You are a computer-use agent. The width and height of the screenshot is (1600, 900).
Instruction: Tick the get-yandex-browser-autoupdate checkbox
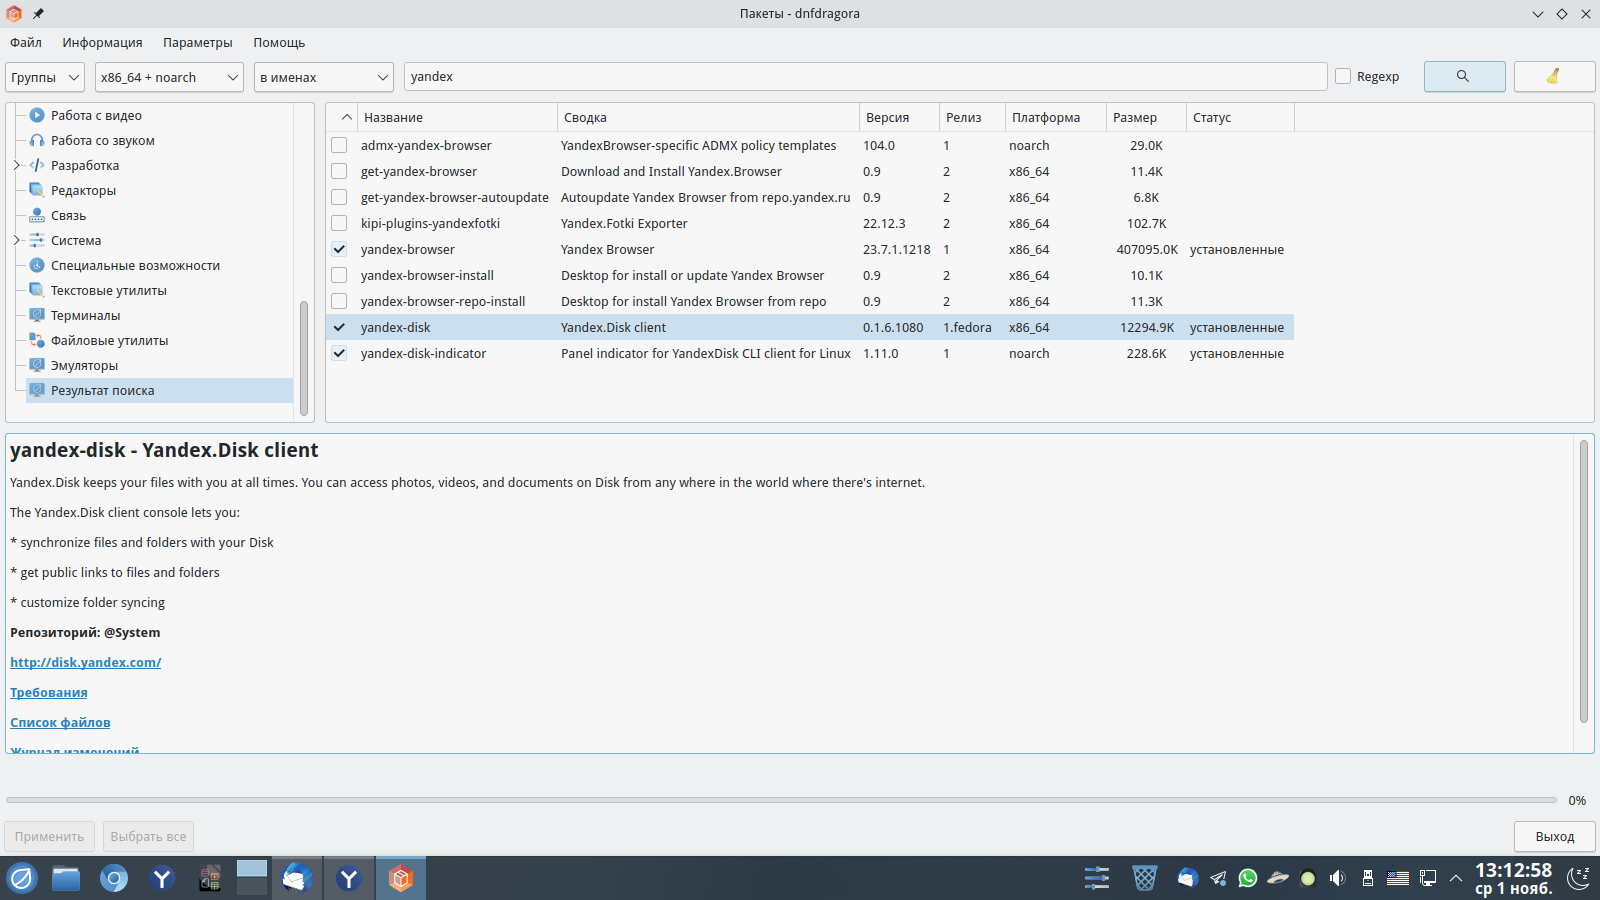(339, 197)
